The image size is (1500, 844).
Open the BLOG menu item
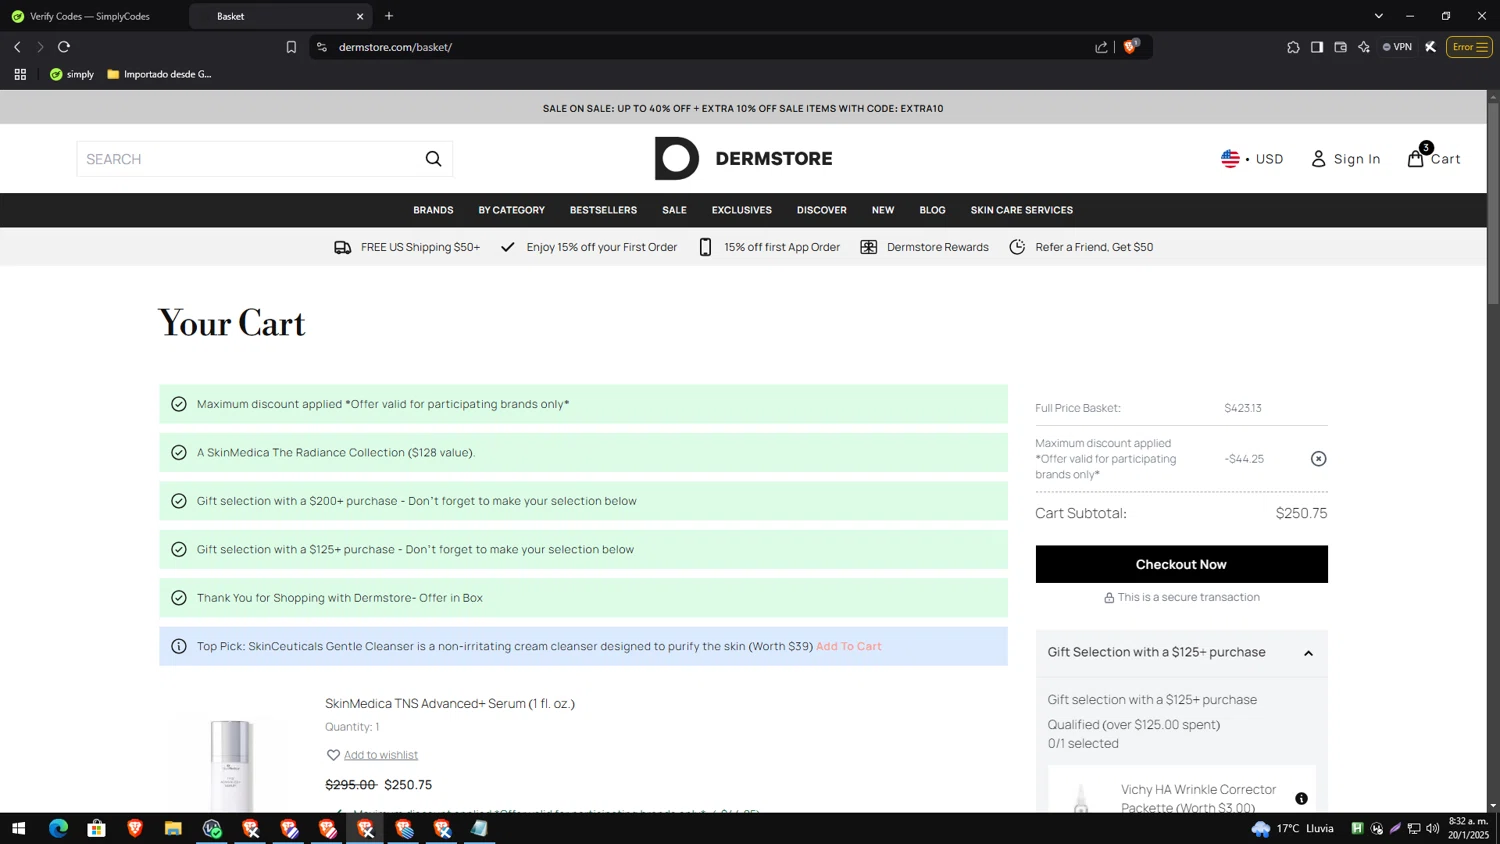[932, 210]
